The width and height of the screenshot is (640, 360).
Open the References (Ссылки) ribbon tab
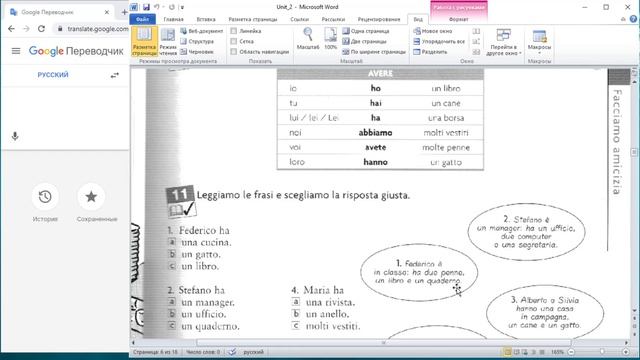pyautogui.click(x=300, y=19)
